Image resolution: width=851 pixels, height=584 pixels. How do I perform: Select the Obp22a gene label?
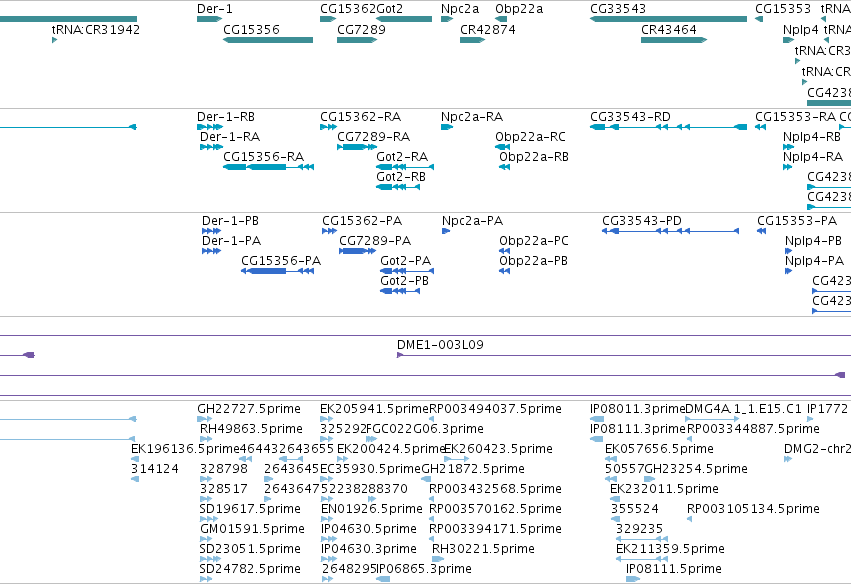(519, 9)
